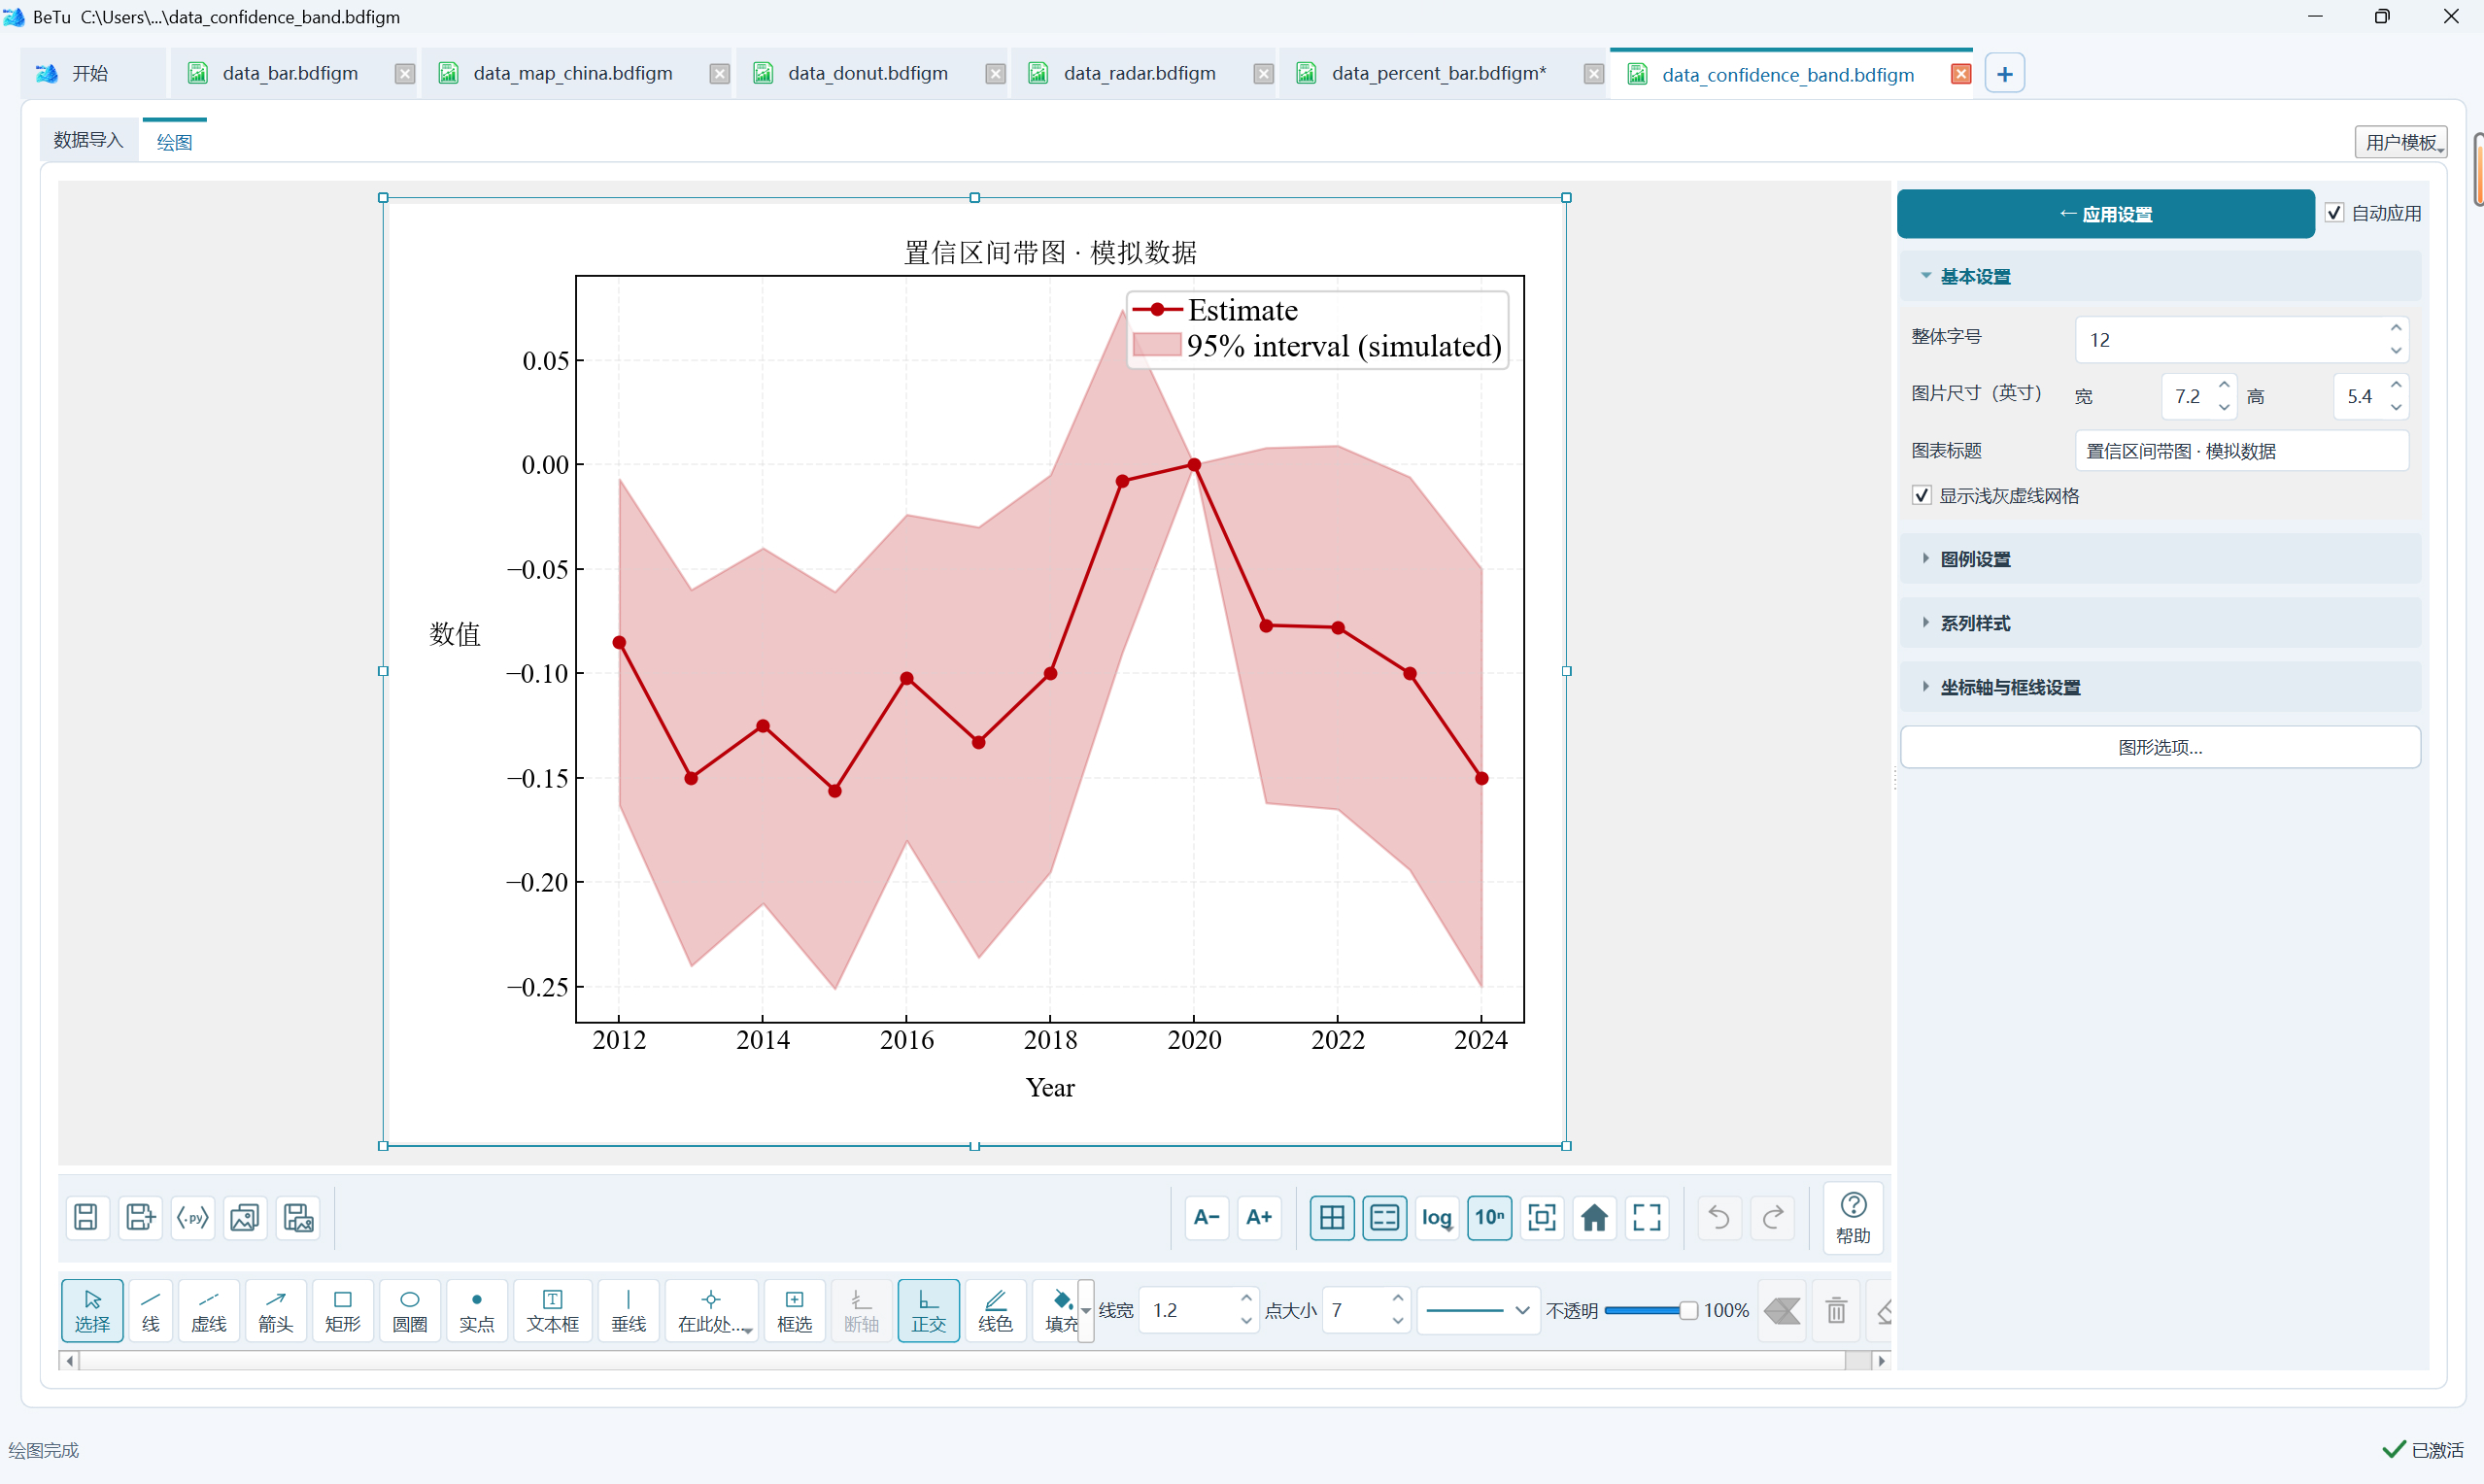
Task: Toggle the legend display icon
Action: point(1384,1217)
